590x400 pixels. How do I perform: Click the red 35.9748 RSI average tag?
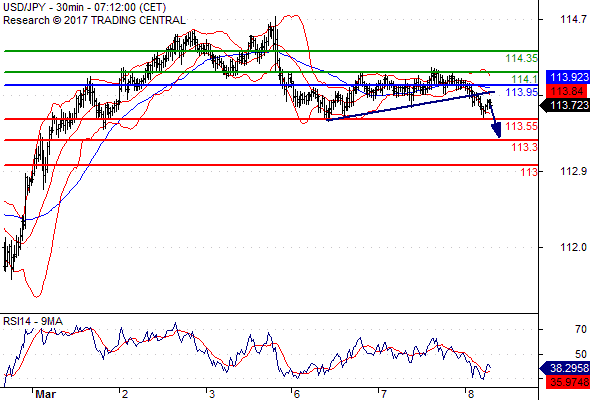pyautogui.click(x=568, y=382)
